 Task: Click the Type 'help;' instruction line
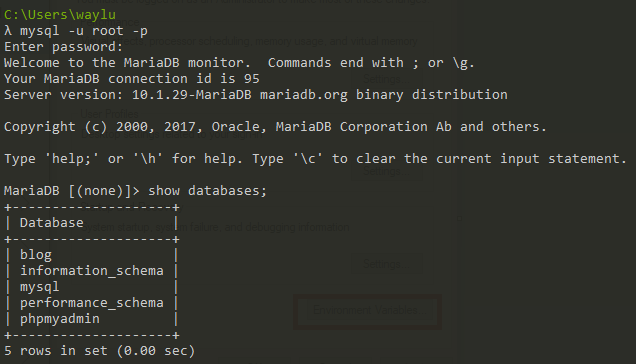click(x=315, y=159)
